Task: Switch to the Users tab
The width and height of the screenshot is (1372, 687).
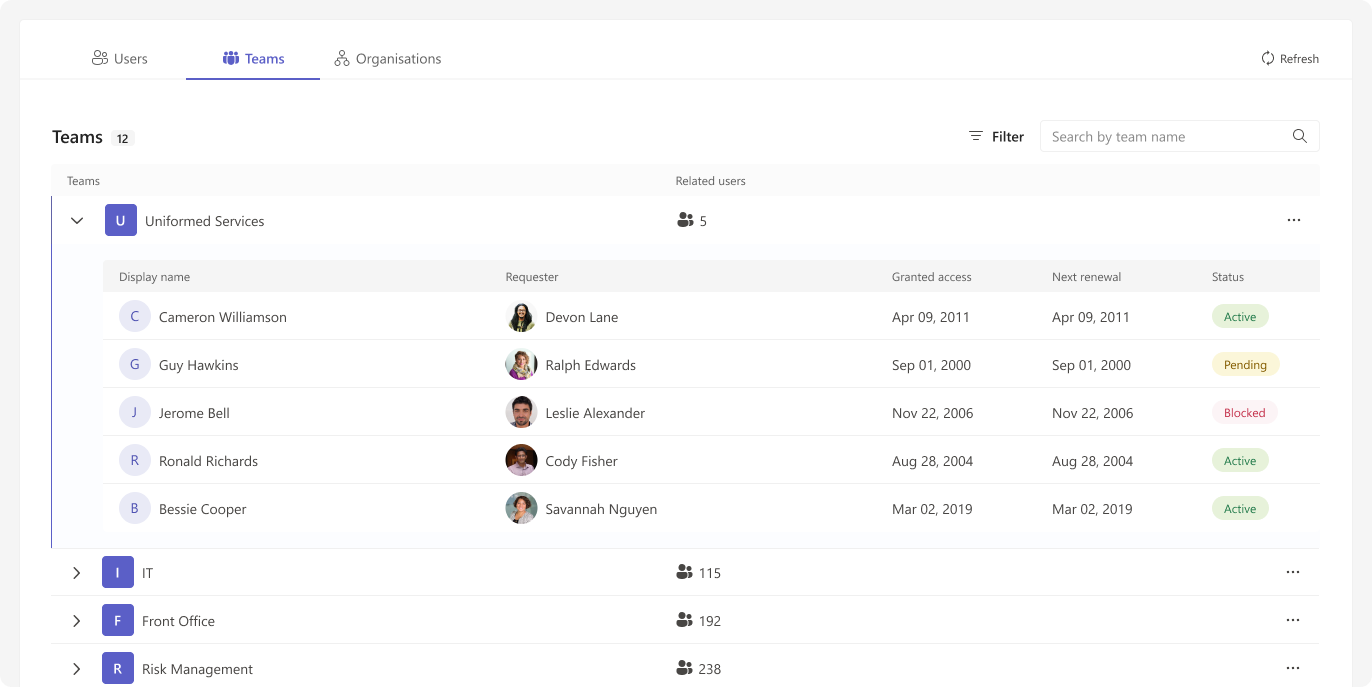Action: click(x=119, y=59)
